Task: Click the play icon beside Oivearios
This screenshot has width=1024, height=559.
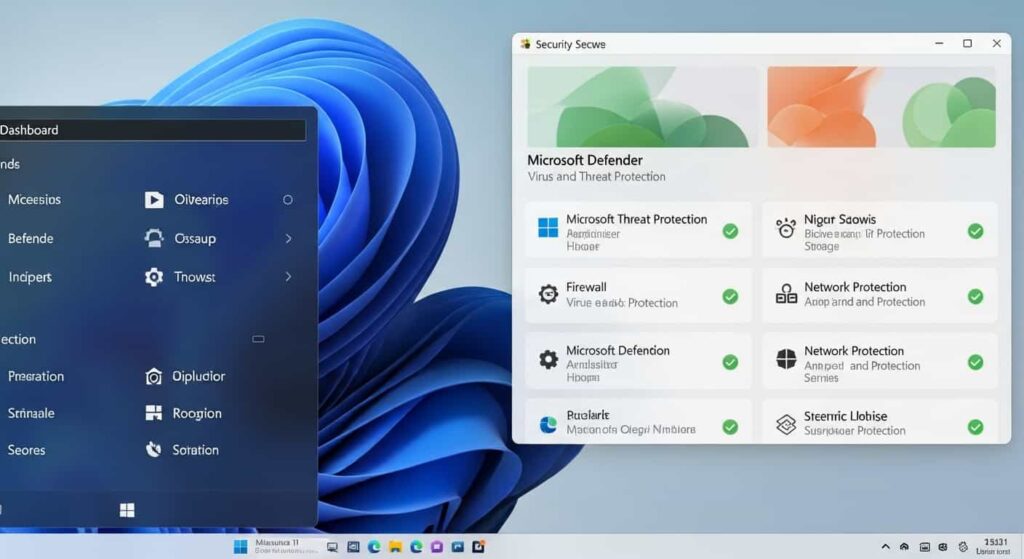Action: point(154,200)
